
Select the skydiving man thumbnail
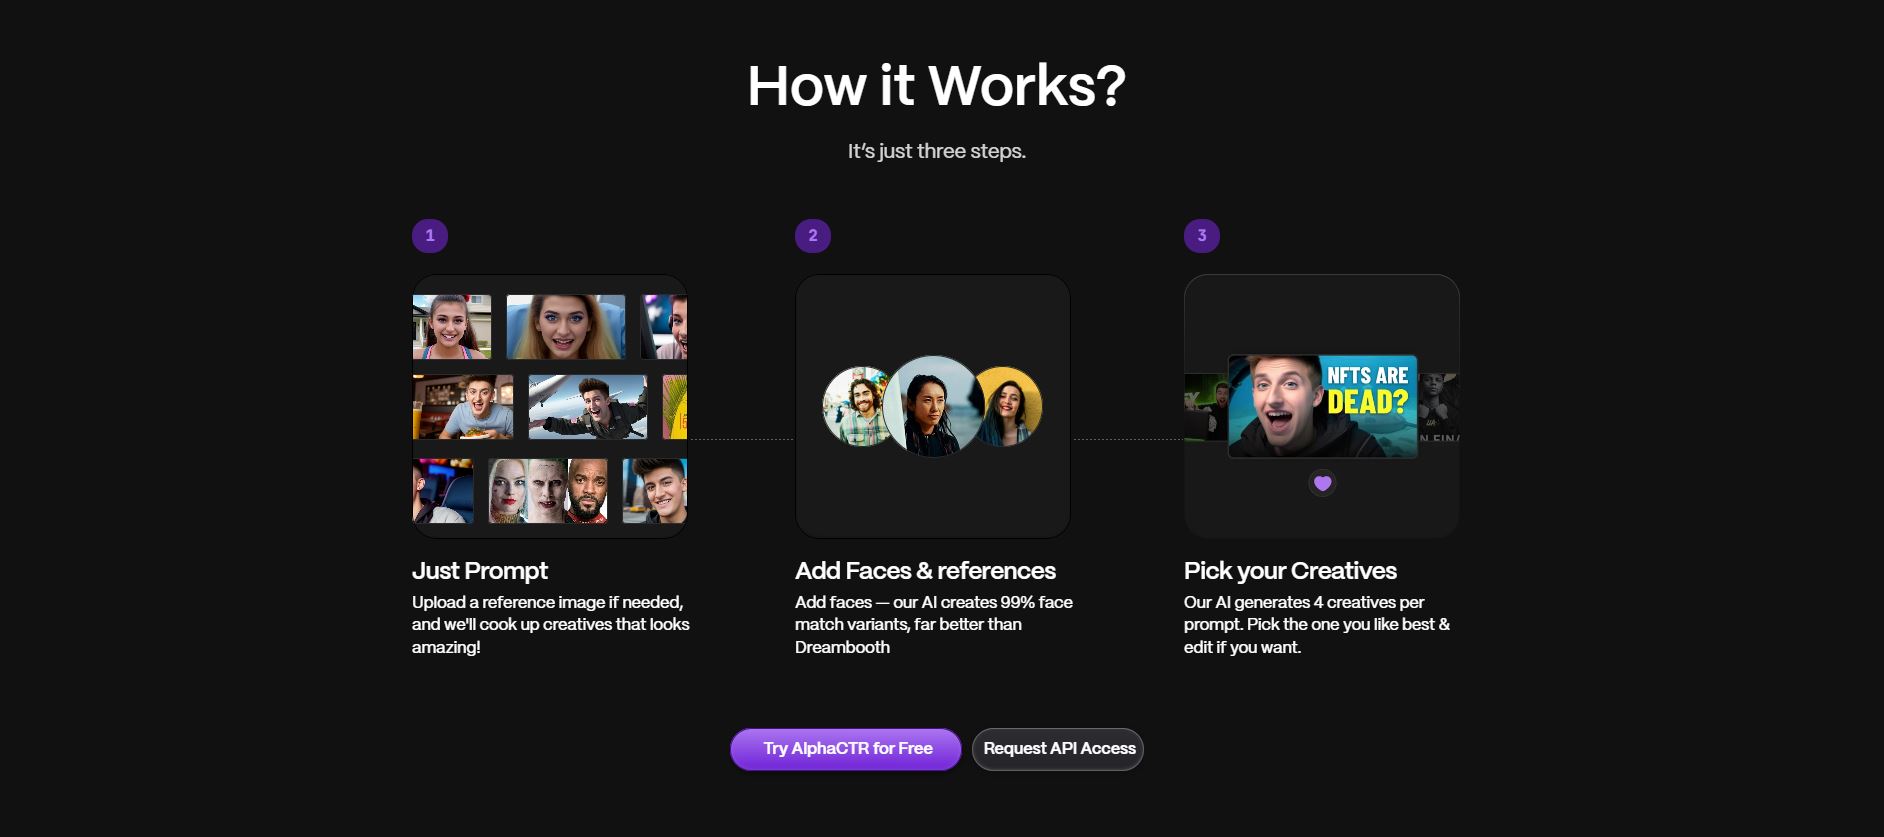(x=588, y=407)
